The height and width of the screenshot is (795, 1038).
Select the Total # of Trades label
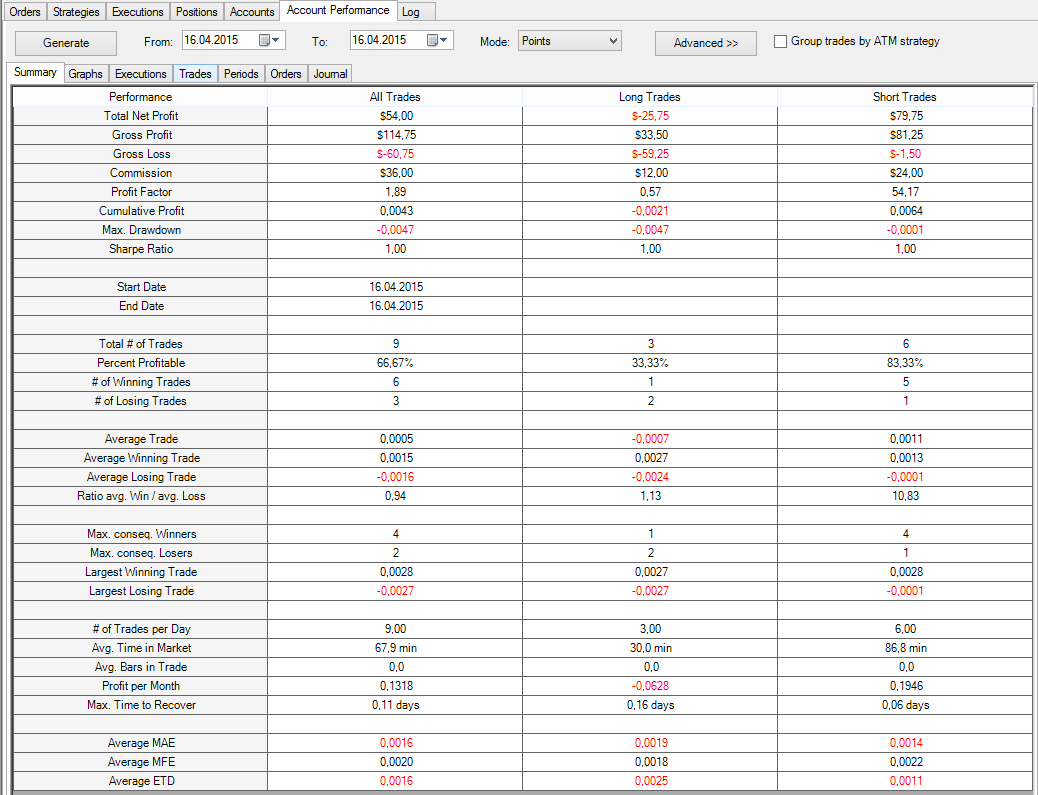click(140, 344)
